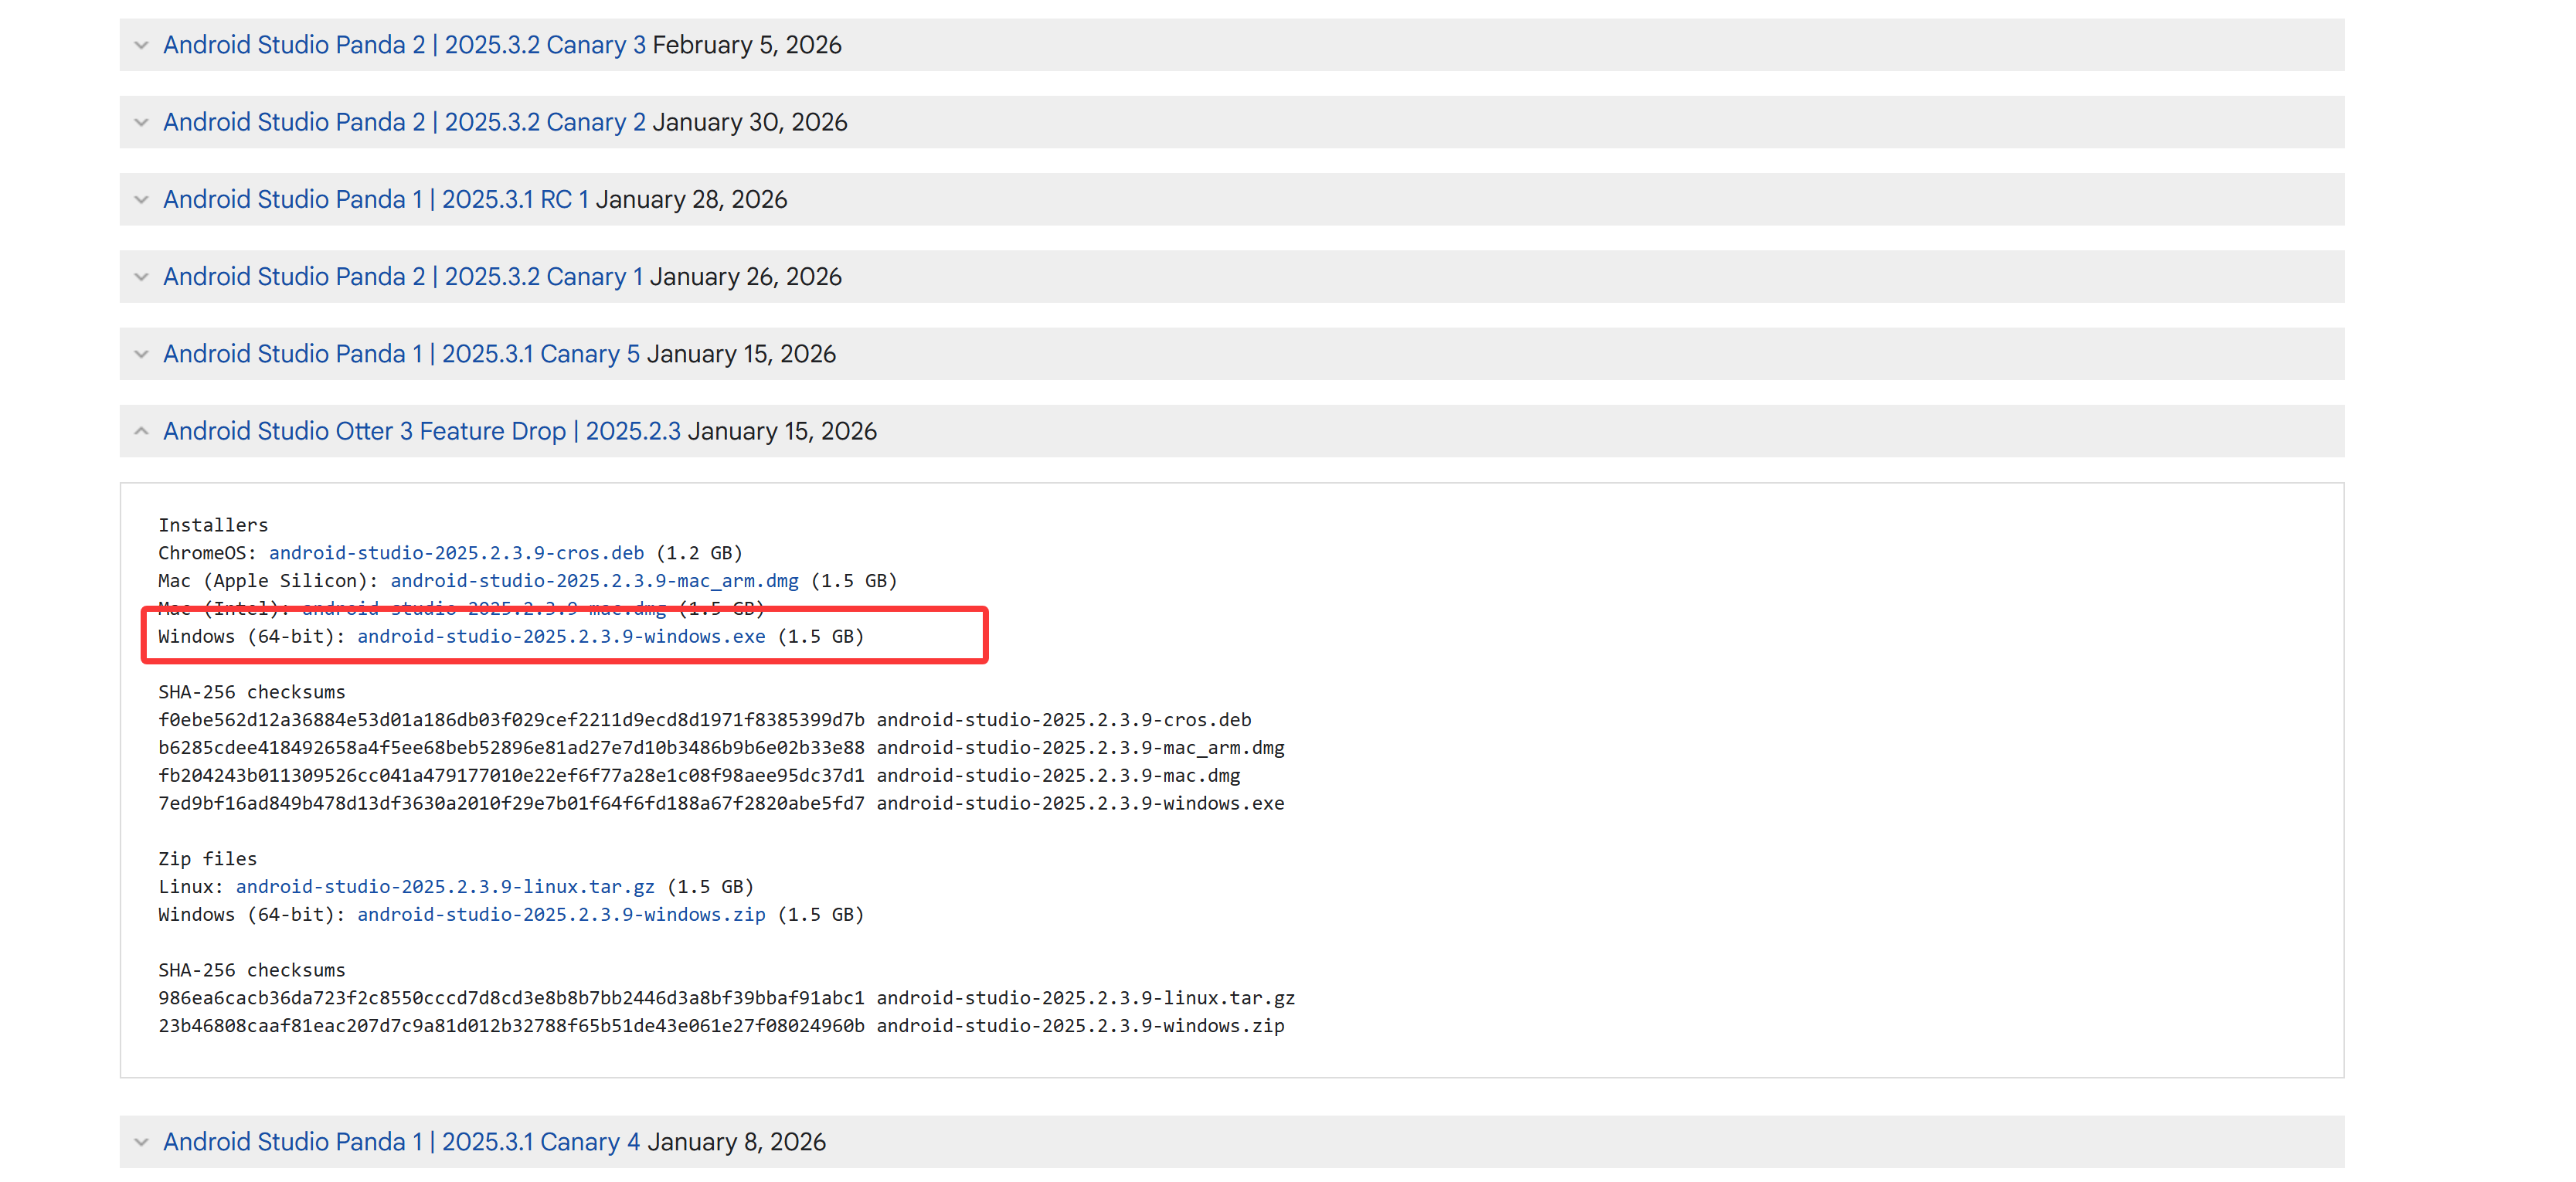Expand the Panda 1 Canary 5 section chevron
The height and width of the screenshot is (1182, 2576).
(141, 354)
